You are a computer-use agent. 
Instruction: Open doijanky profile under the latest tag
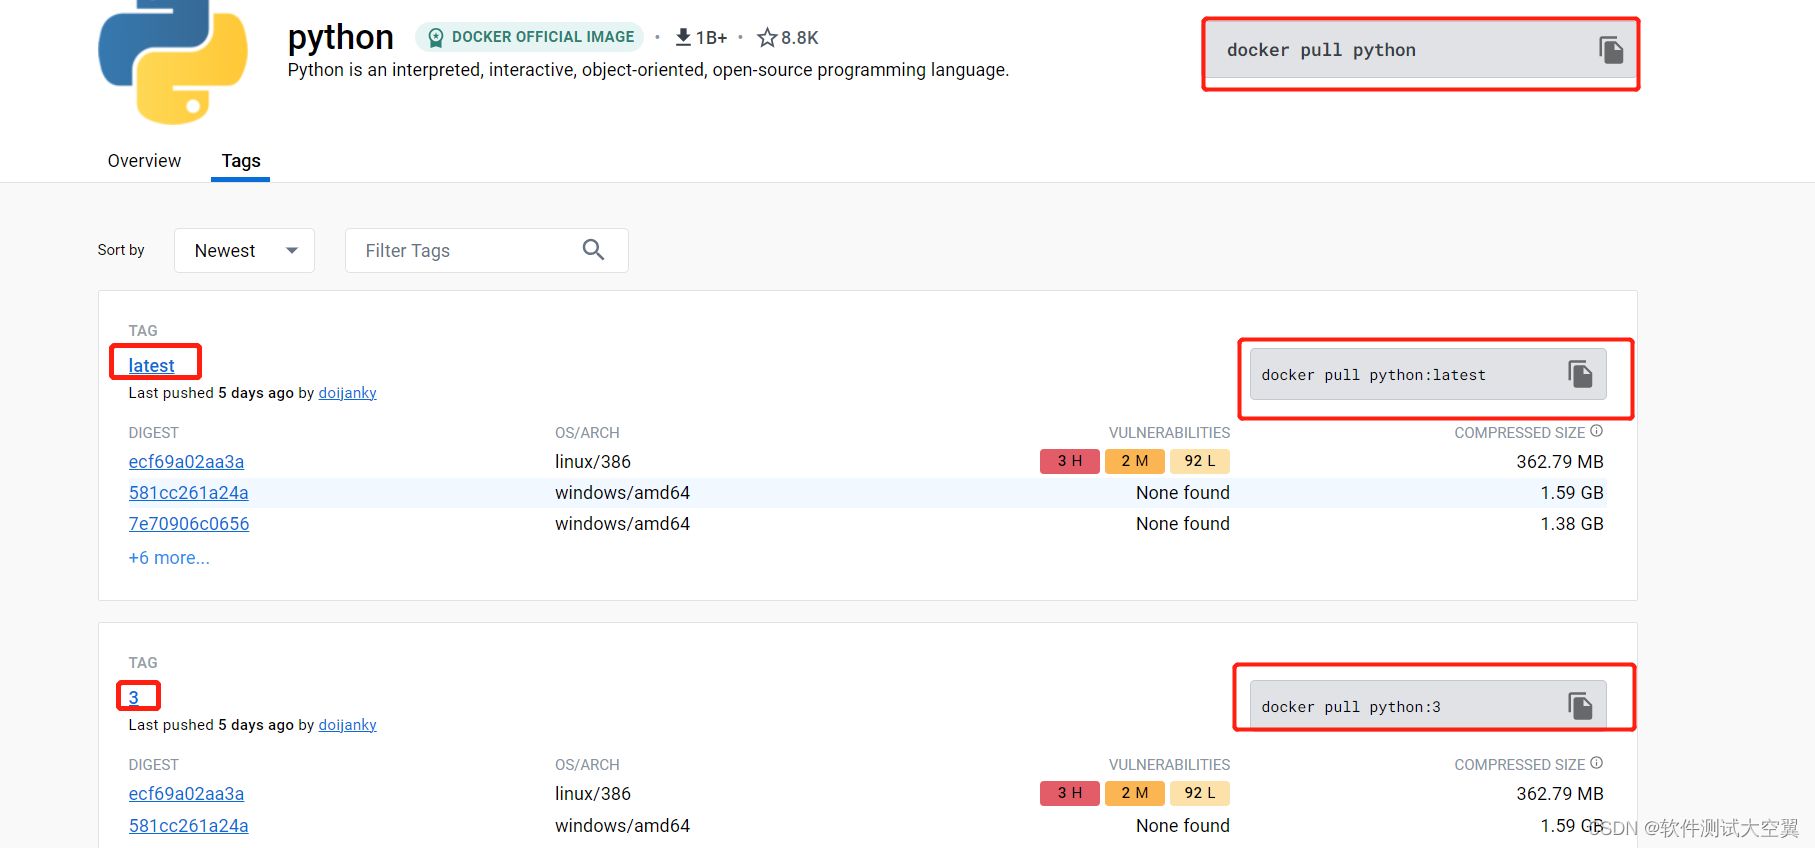(x=347, y=393)
